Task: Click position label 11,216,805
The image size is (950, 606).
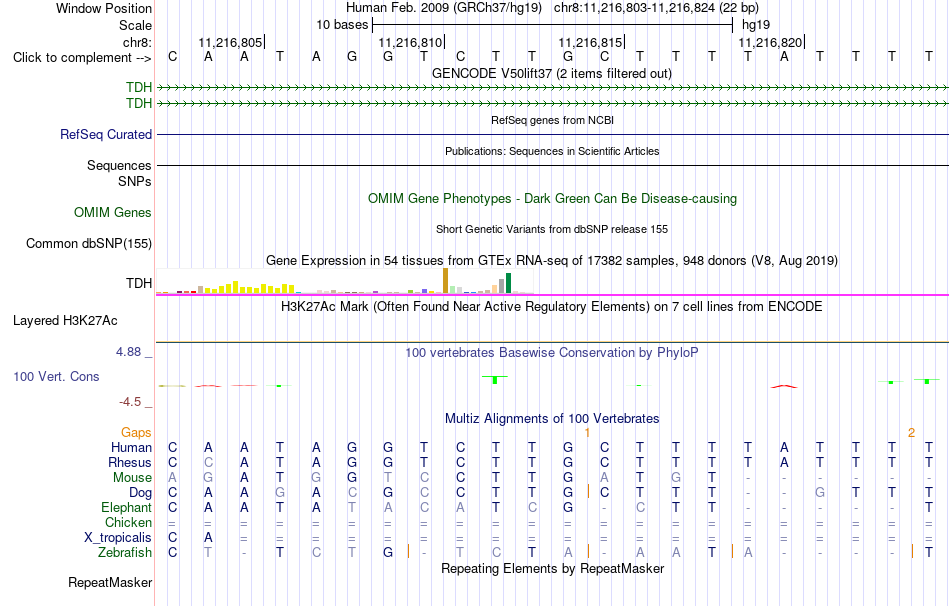Action: [230, 43]
